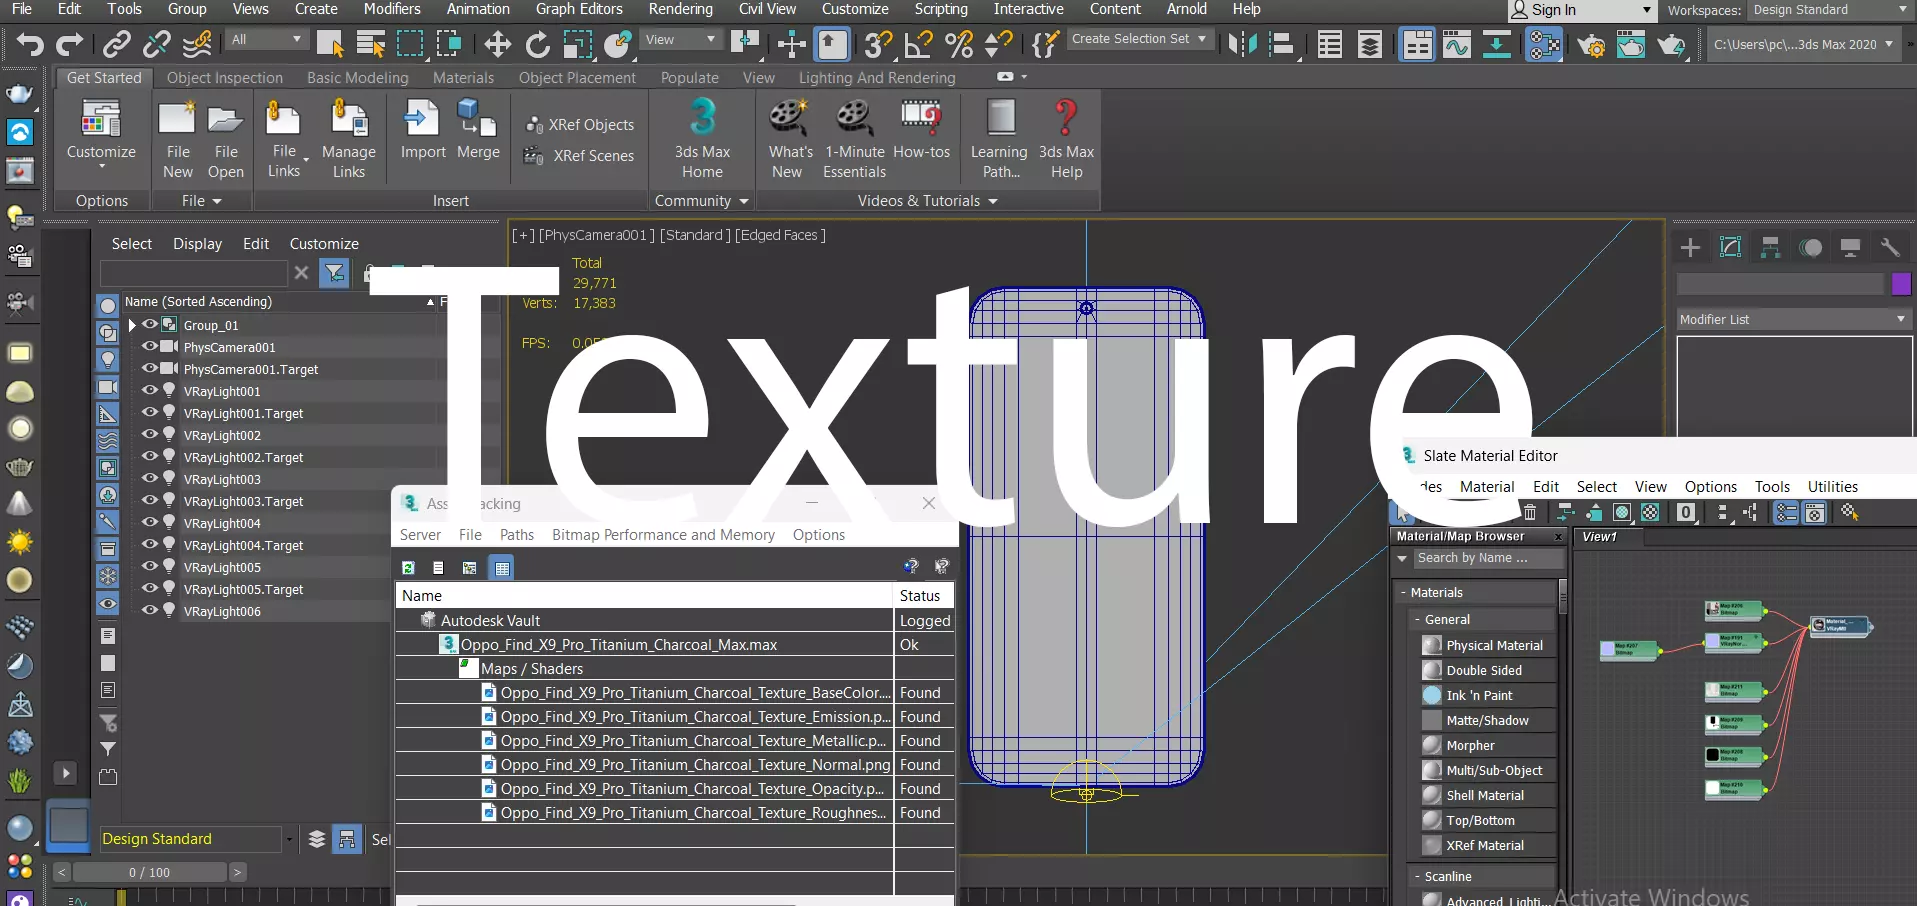
Task: Click the Undo arrow icon
Action: pos(30,44)
